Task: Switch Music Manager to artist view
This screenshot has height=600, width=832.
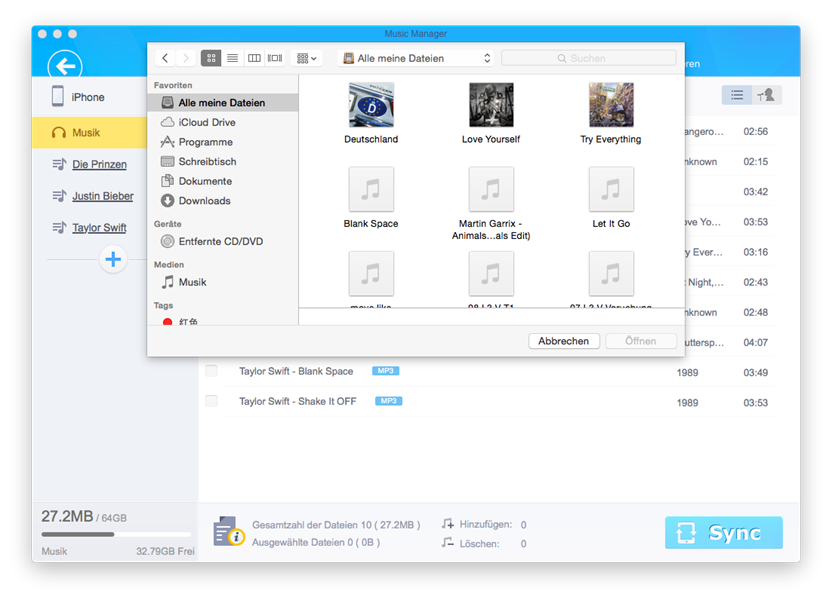Action: (766, 95)
